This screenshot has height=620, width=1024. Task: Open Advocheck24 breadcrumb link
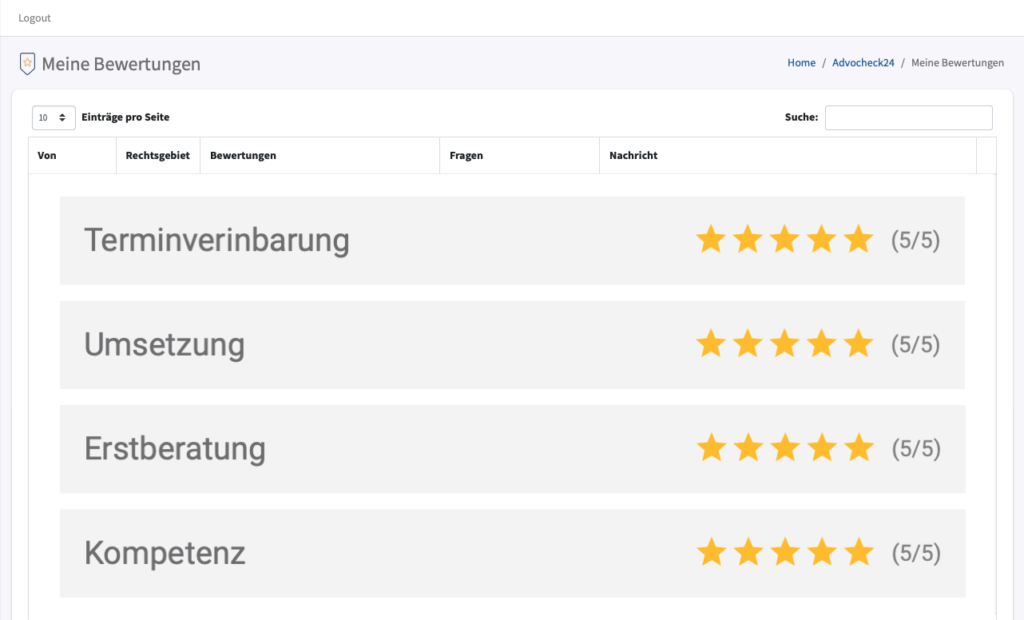pyautogui.click(x=863, y=63)
